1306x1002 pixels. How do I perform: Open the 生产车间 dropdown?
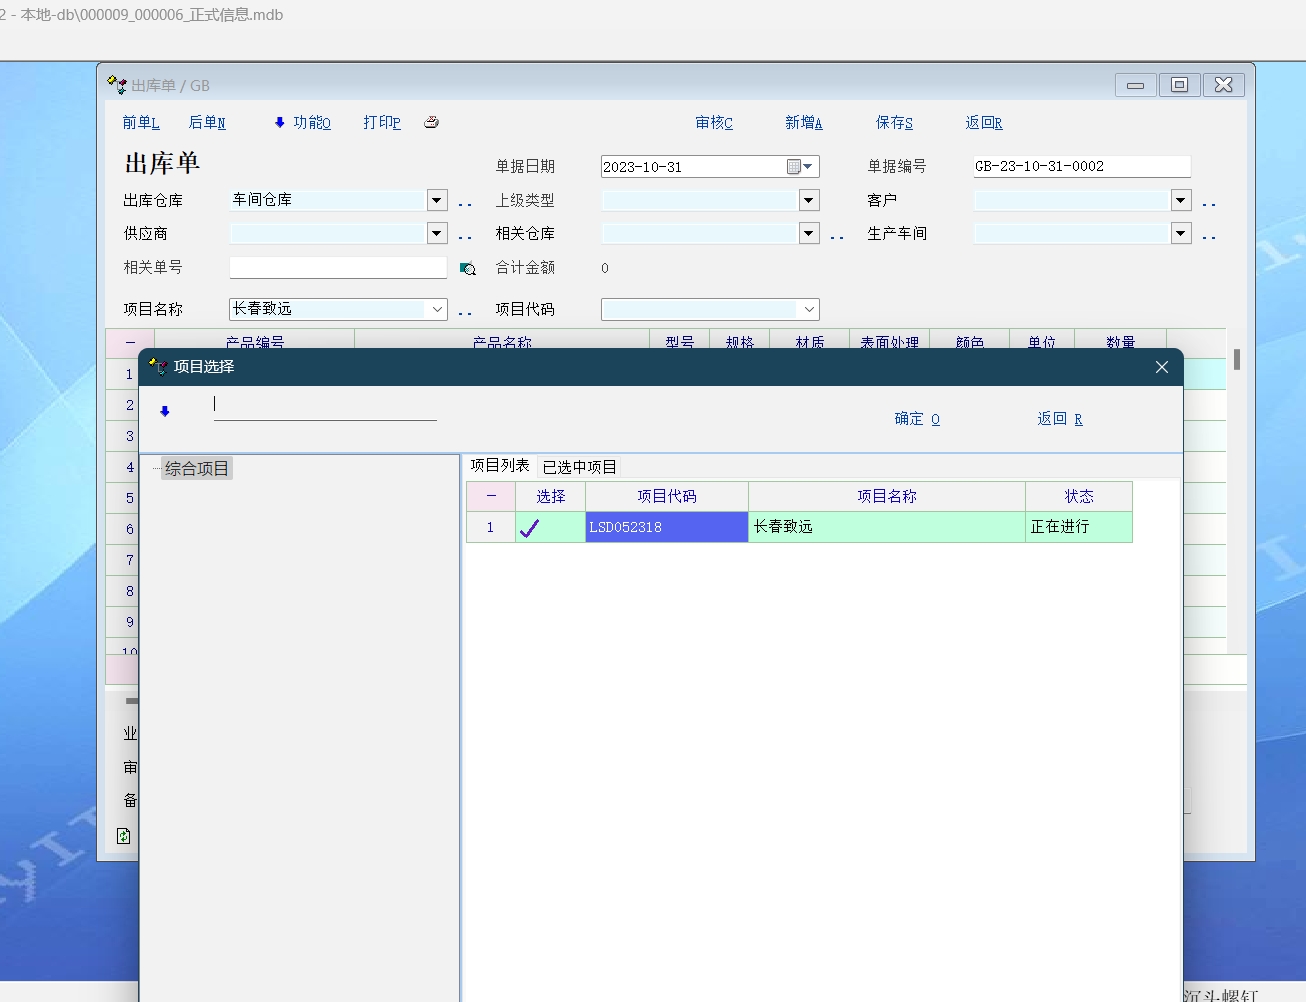pos(1181,233)
